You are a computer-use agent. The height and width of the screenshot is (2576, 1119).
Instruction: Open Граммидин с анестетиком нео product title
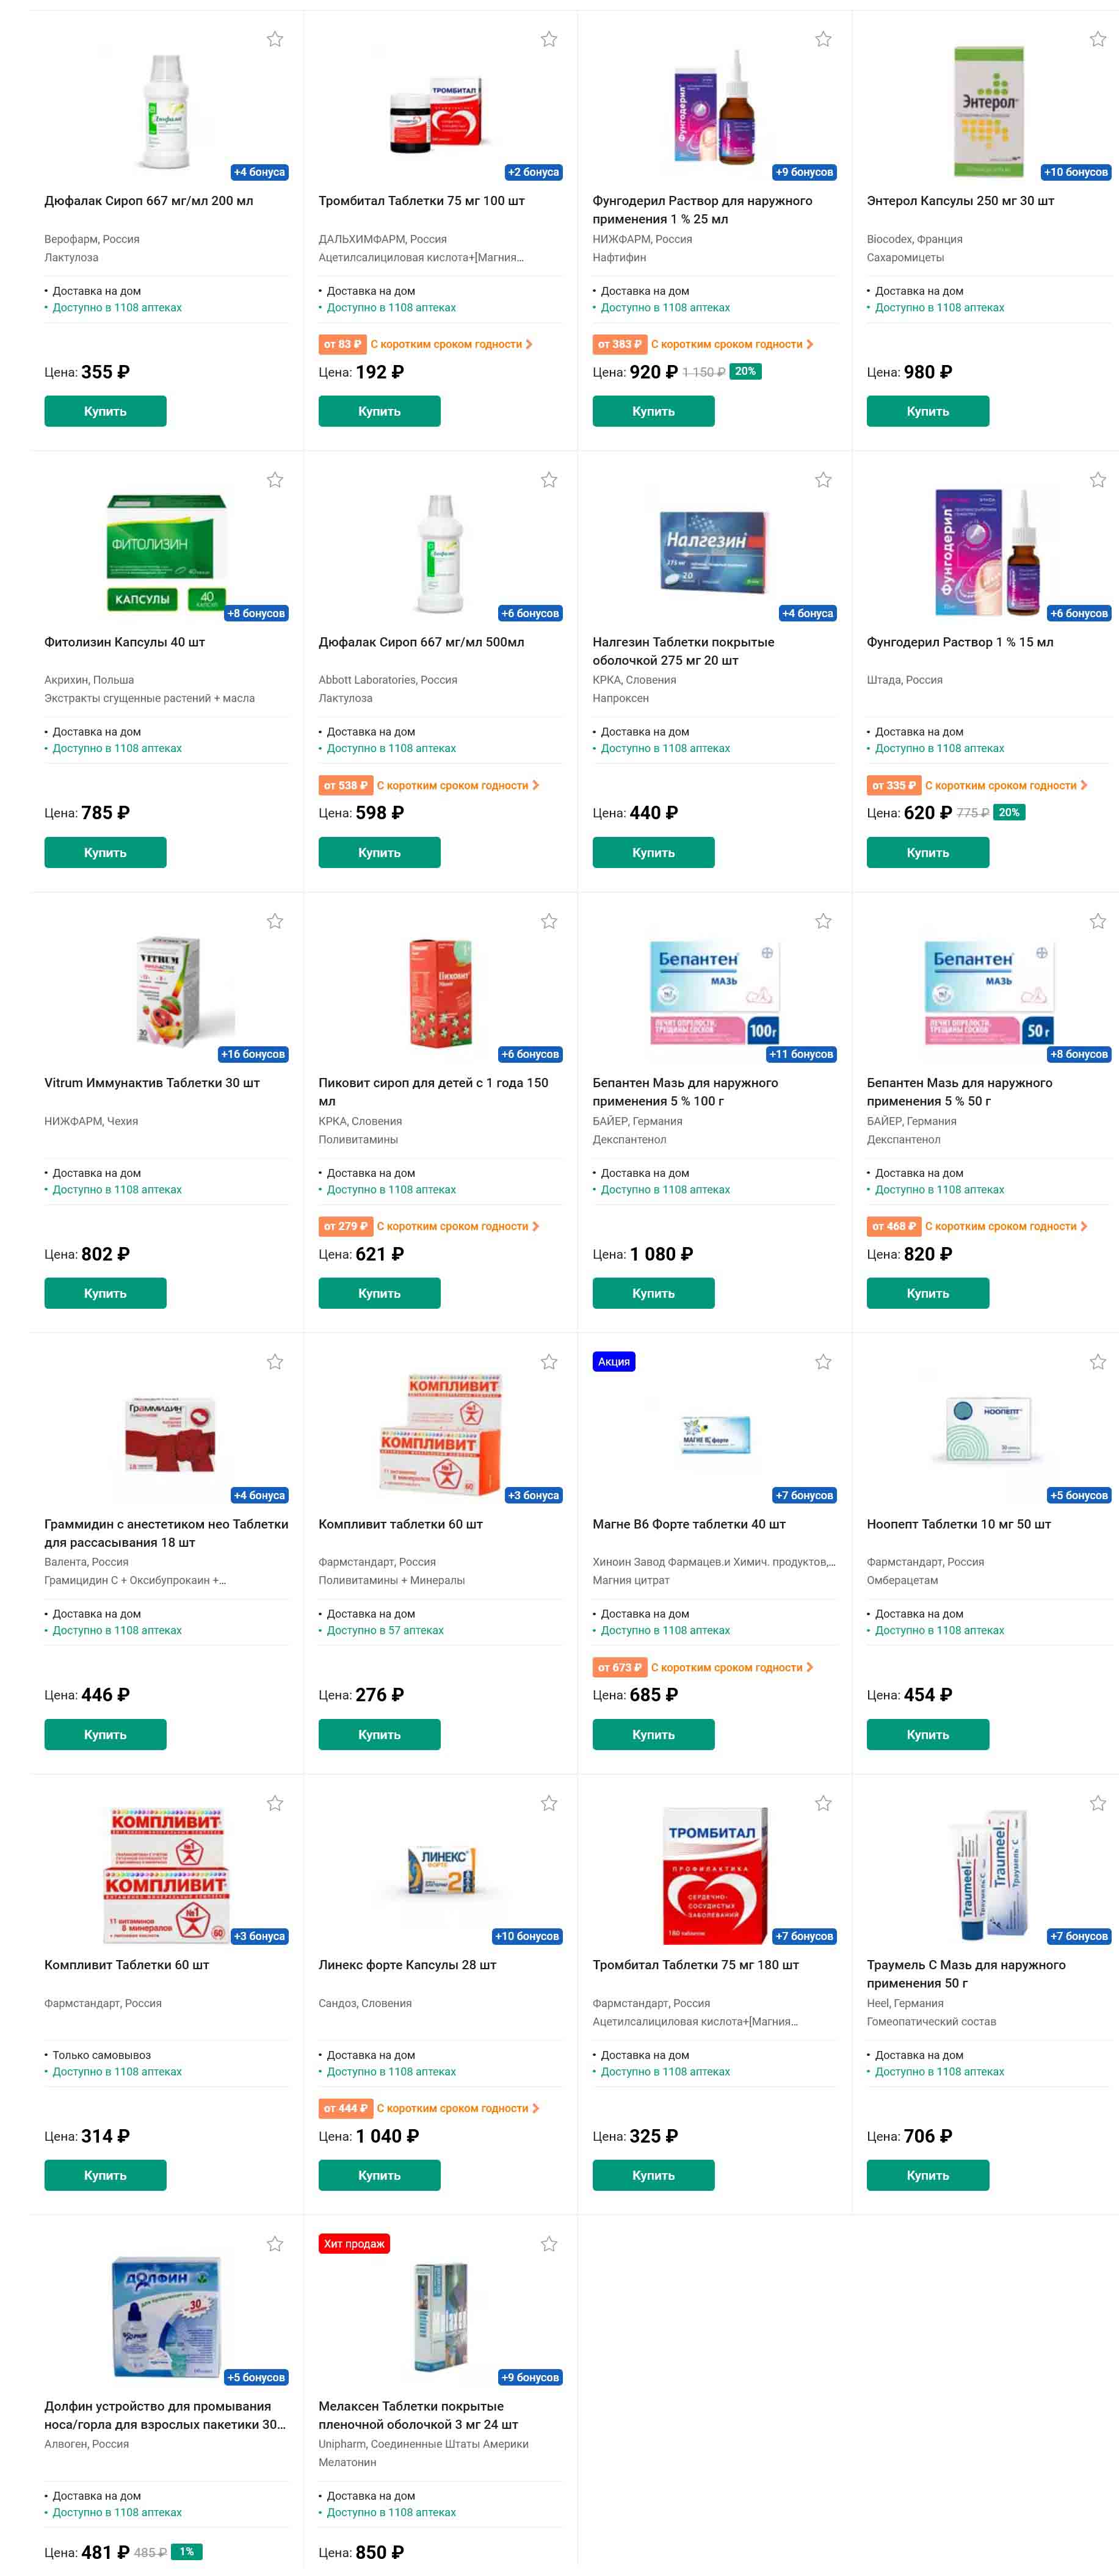click(166, 1533)
